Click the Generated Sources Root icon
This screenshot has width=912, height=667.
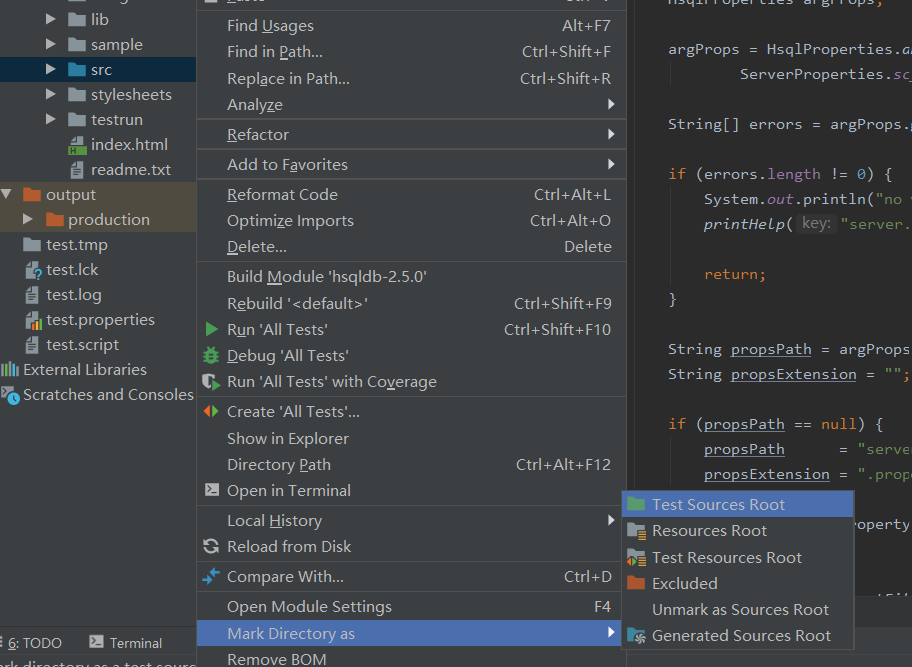coord(636,636)
